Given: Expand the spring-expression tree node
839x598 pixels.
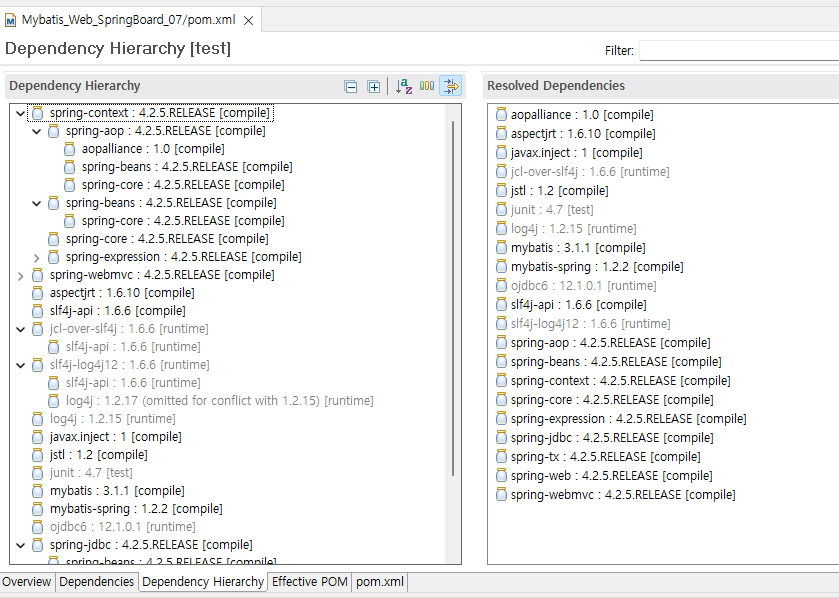Looking at the screenshot, I should pyautogui.click(x=36, y=257).
